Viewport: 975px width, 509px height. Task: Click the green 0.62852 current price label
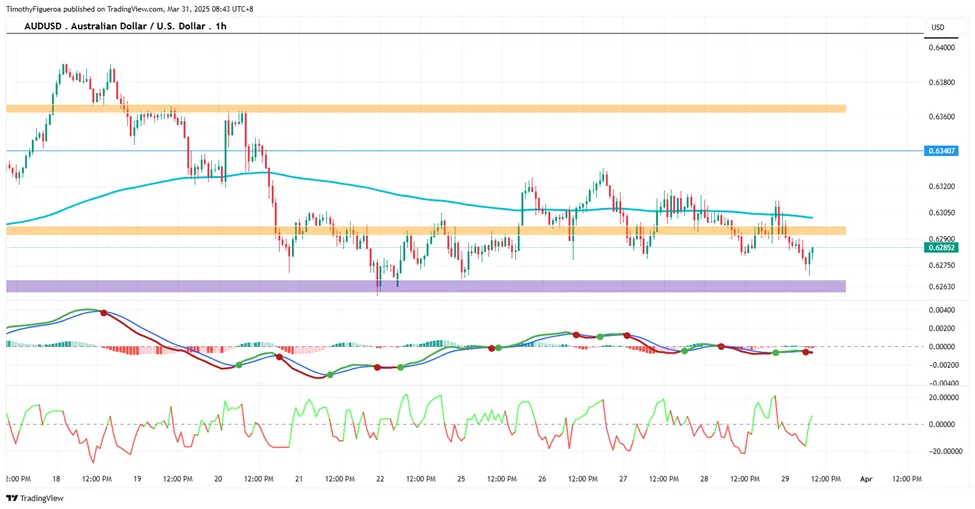(x=941, y=247)
